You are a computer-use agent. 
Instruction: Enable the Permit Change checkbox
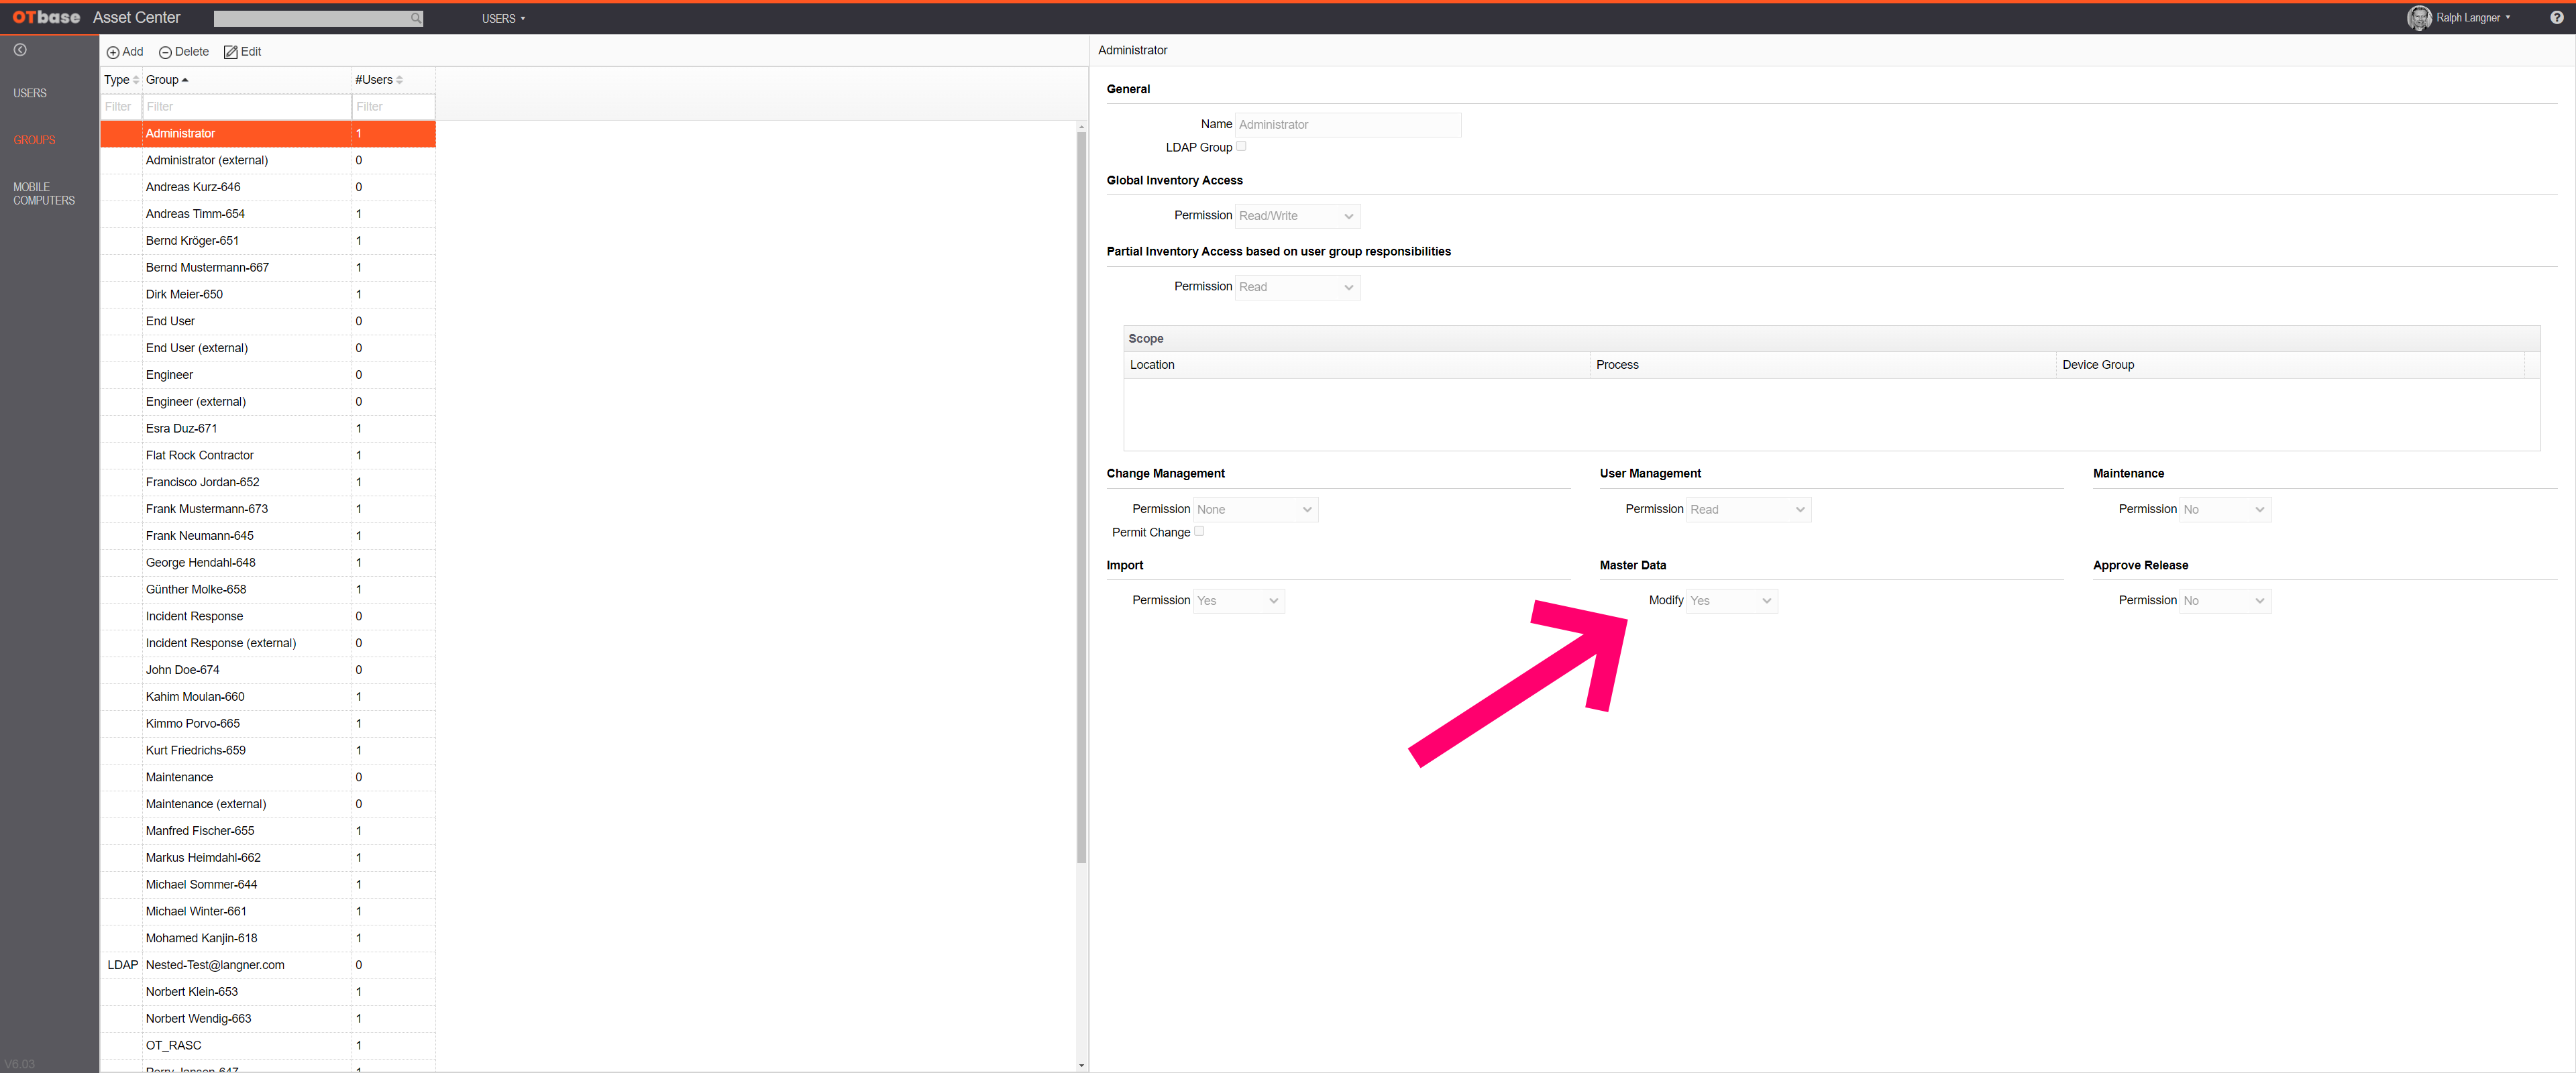point(1200,531)
